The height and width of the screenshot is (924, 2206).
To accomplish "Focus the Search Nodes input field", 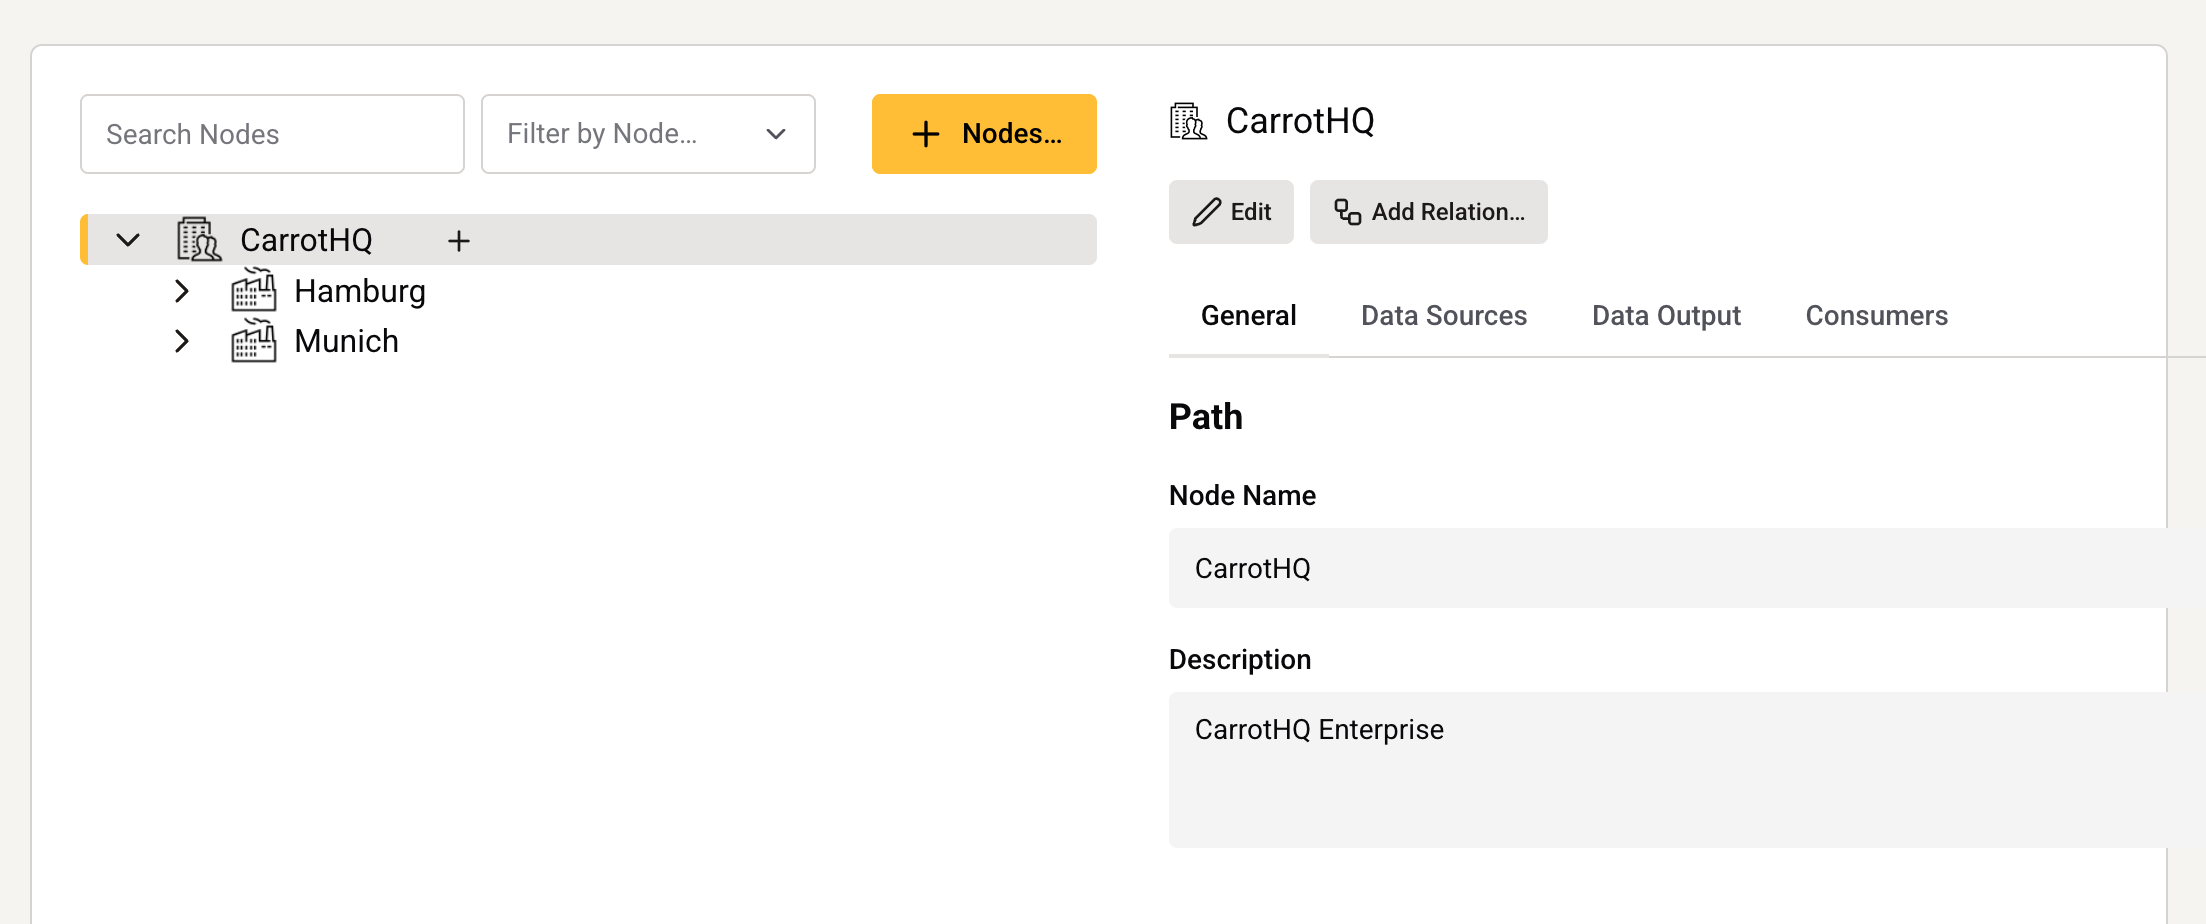I will point(272,134).
